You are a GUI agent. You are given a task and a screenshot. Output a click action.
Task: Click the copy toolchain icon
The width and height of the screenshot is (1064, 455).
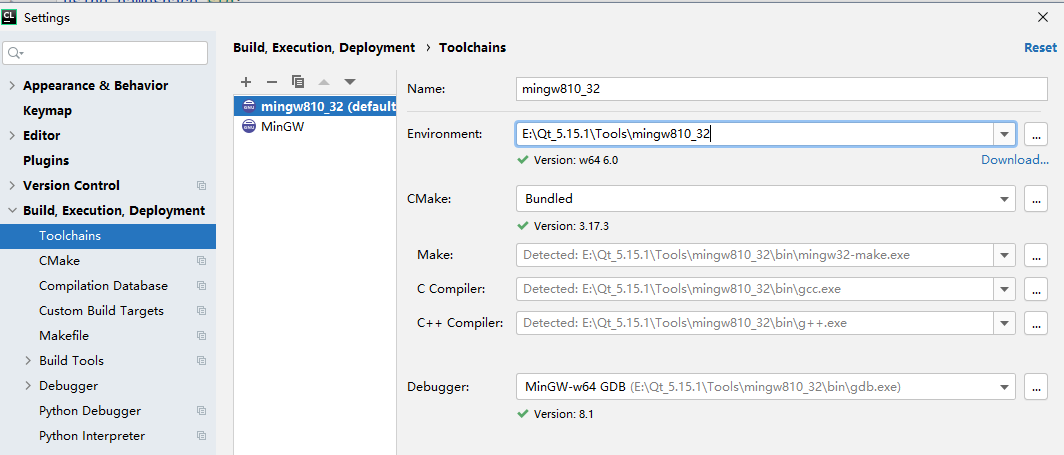pyautogui.click(x=297, y=82)
